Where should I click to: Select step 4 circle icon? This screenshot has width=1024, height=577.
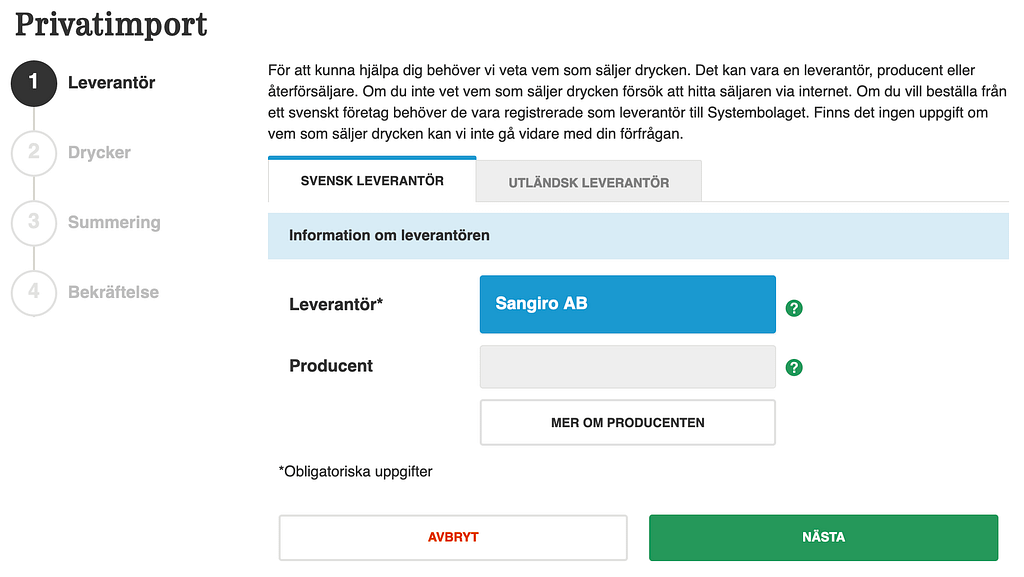click(34, 292)
